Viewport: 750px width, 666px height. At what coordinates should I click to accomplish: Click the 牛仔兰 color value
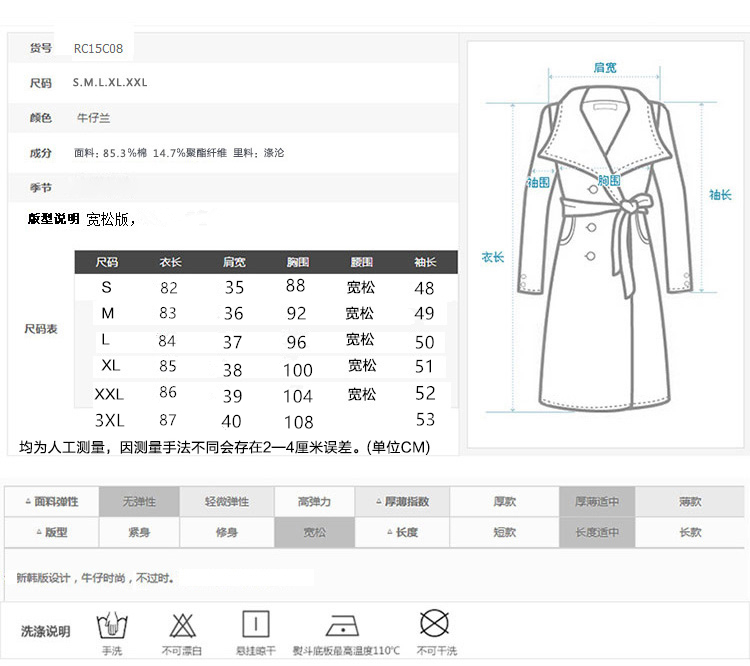click(x=94, y=118)
